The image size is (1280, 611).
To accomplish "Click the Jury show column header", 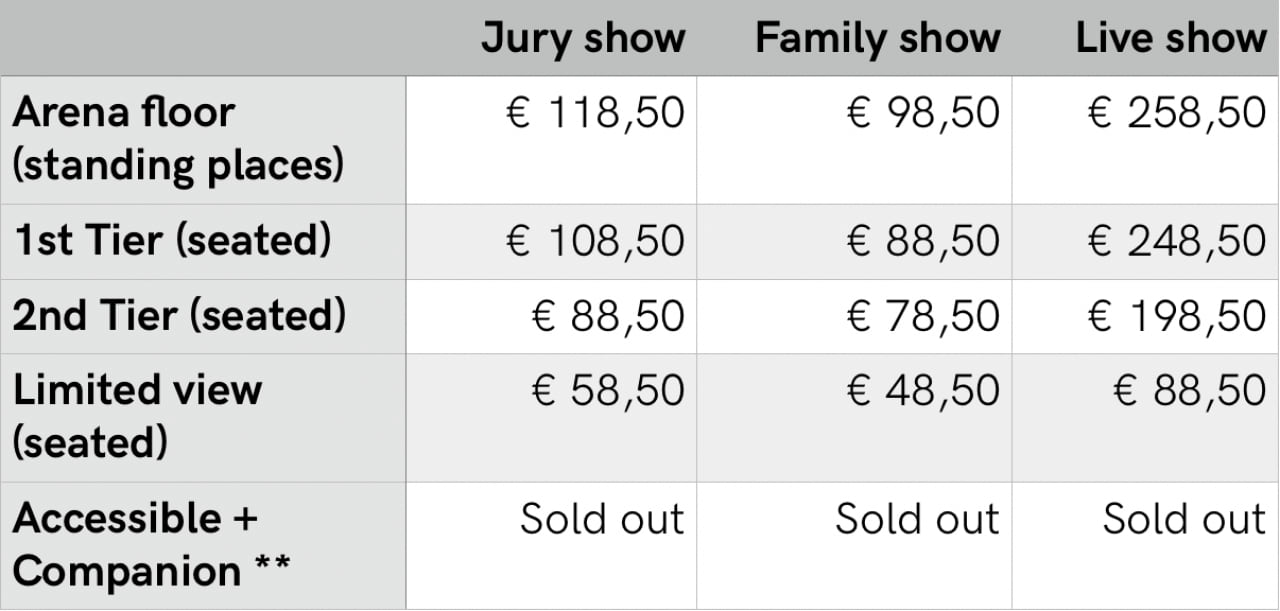I will click(583, 39).
